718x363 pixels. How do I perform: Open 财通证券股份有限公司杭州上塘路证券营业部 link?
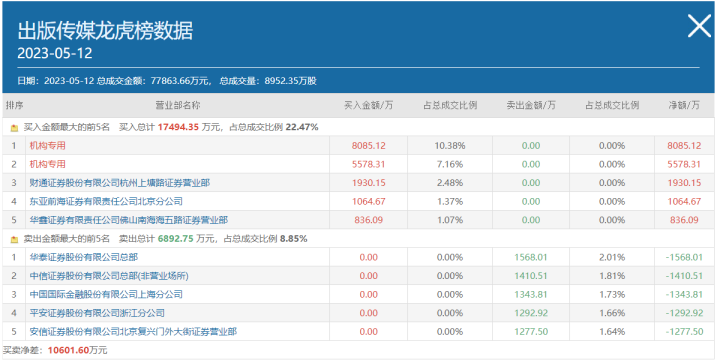point(120,183)
